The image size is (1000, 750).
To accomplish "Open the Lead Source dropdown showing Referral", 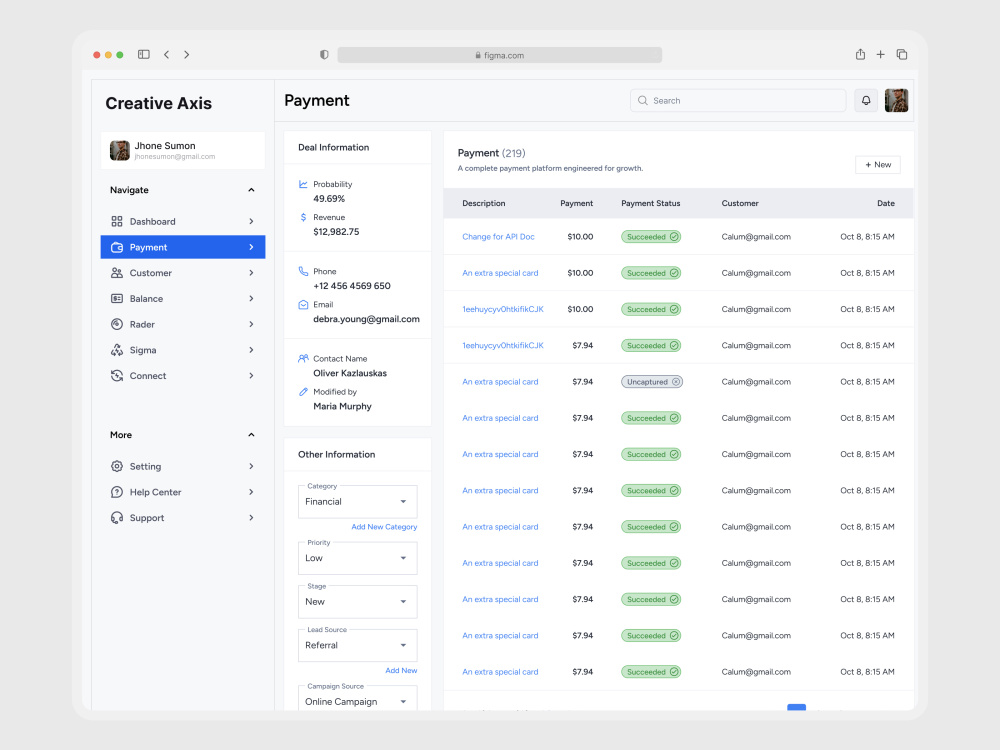I will pyautogui.click(x=357, y=645).
